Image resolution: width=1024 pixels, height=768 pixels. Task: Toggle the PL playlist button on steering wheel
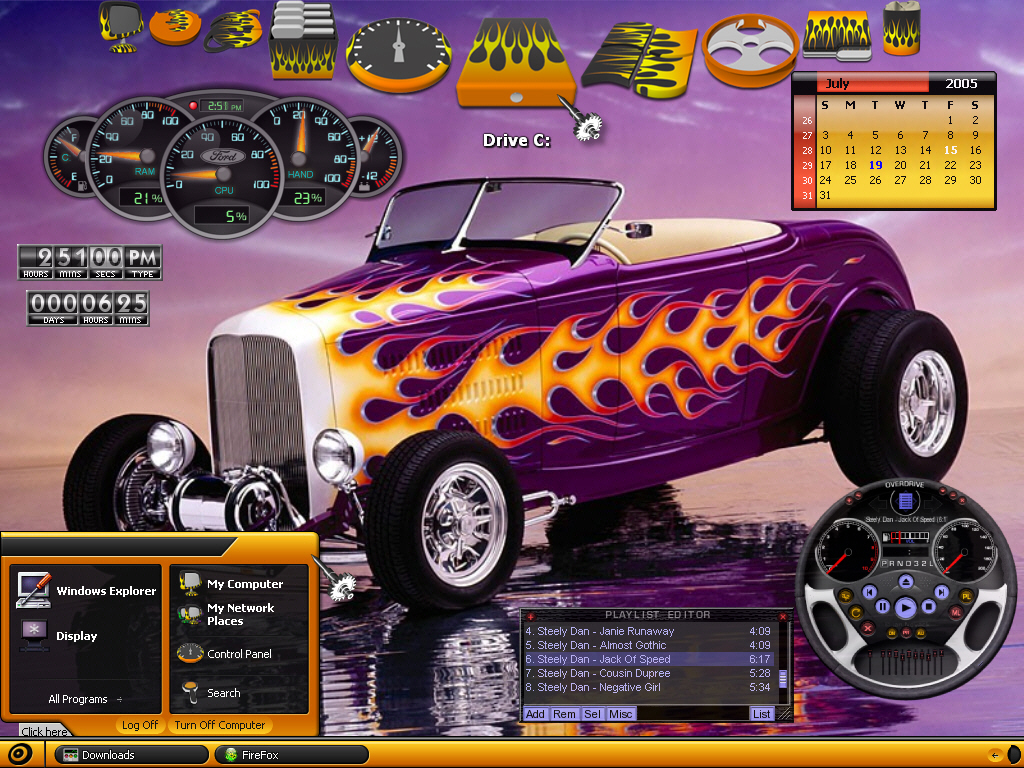[x=967, y=596]
